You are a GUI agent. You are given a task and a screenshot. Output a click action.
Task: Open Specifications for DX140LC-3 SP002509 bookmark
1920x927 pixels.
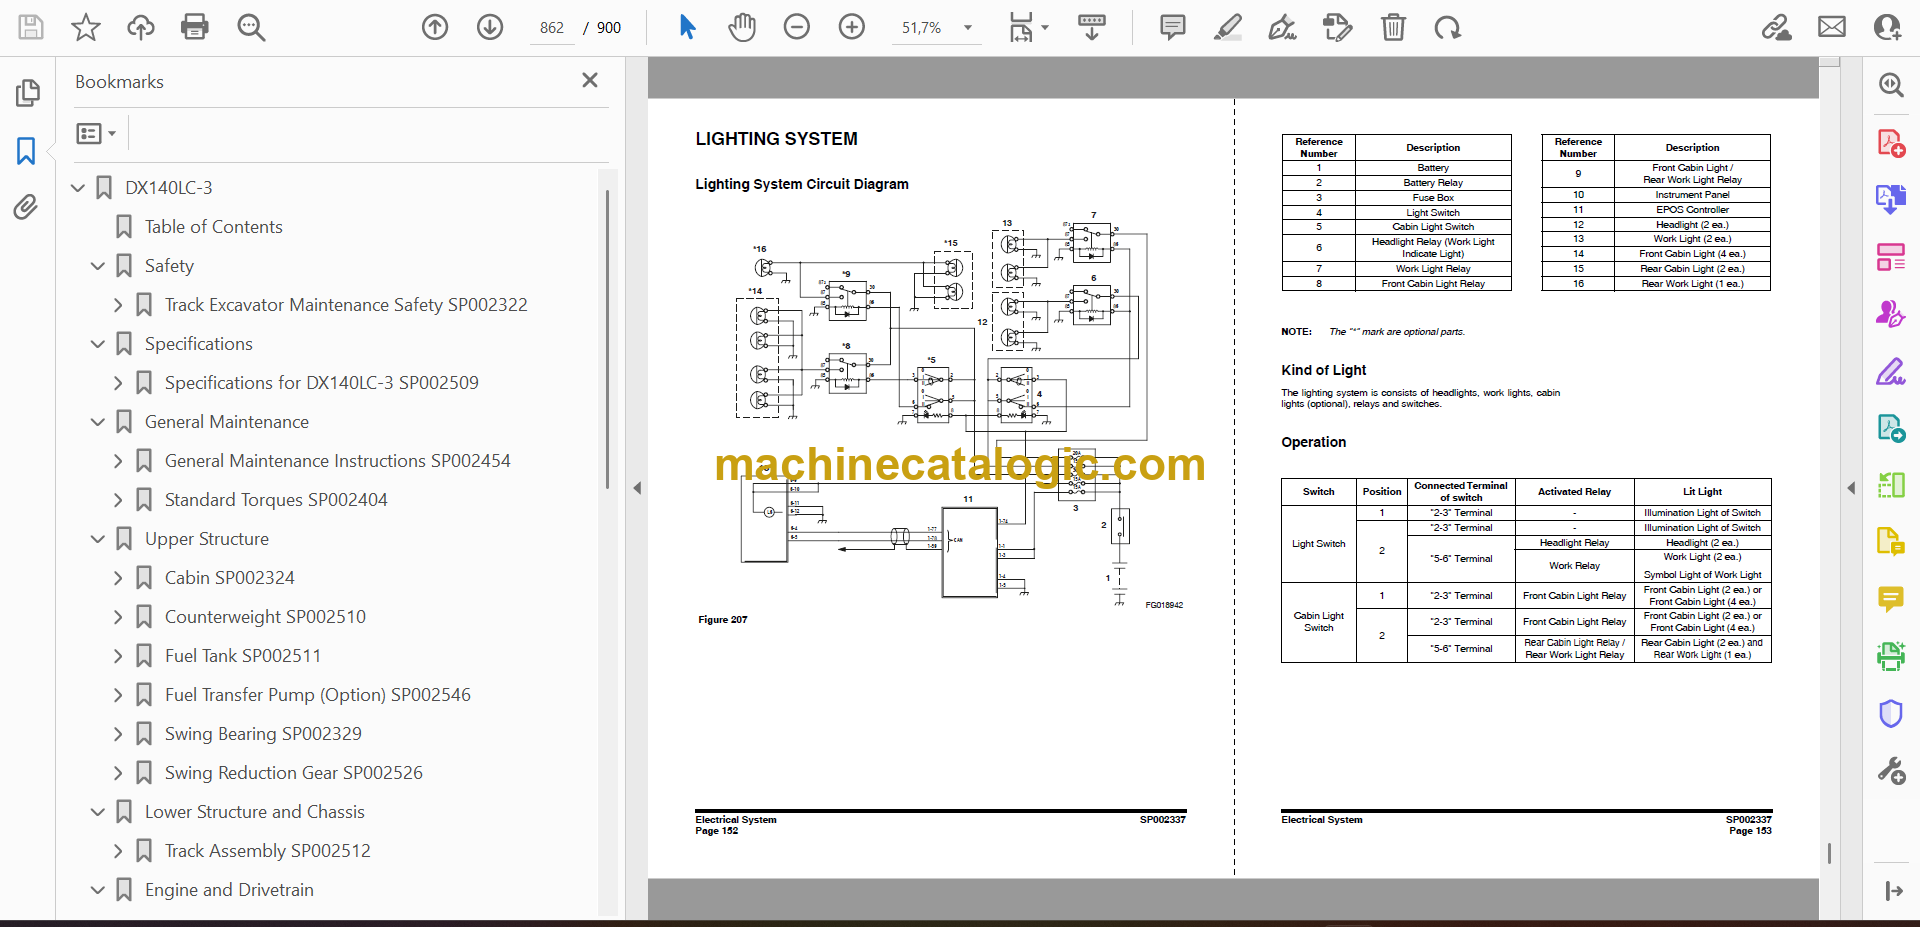point(321,382)
